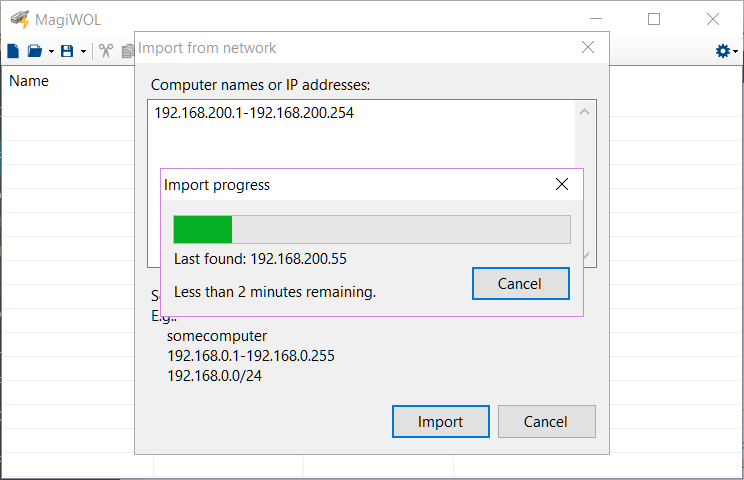Cancel the Import from network dialog
This screenshot has width=744, height=480.
pos(546,422)
